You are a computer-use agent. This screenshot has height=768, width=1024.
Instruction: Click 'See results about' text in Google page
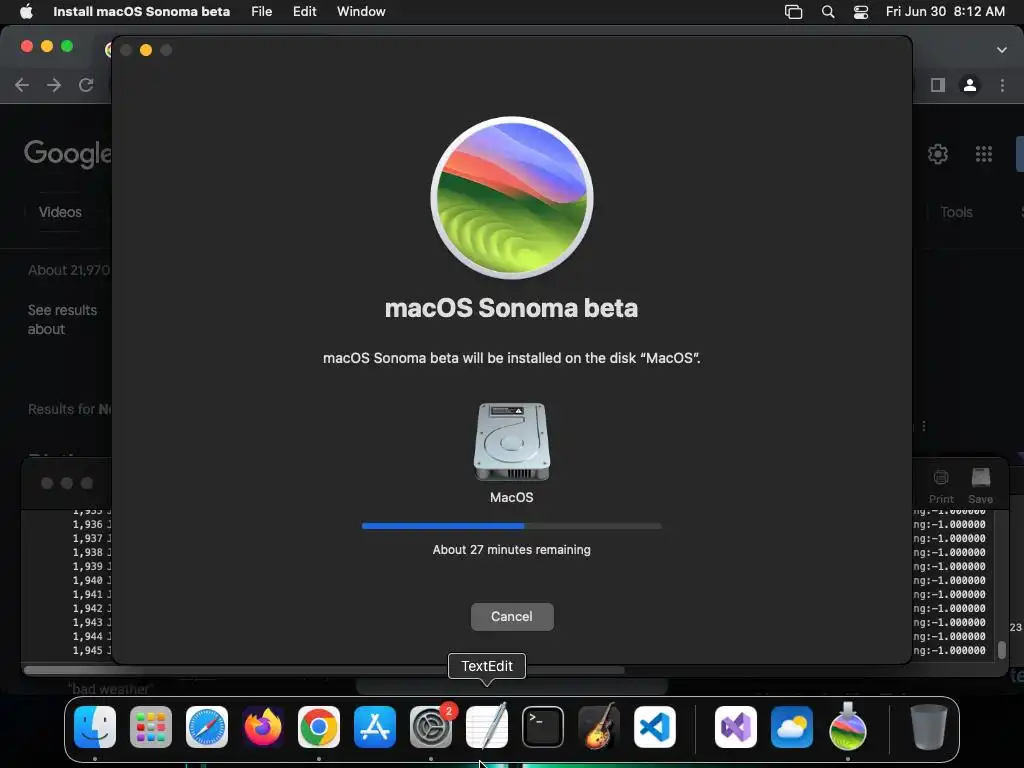coord(62,319)
